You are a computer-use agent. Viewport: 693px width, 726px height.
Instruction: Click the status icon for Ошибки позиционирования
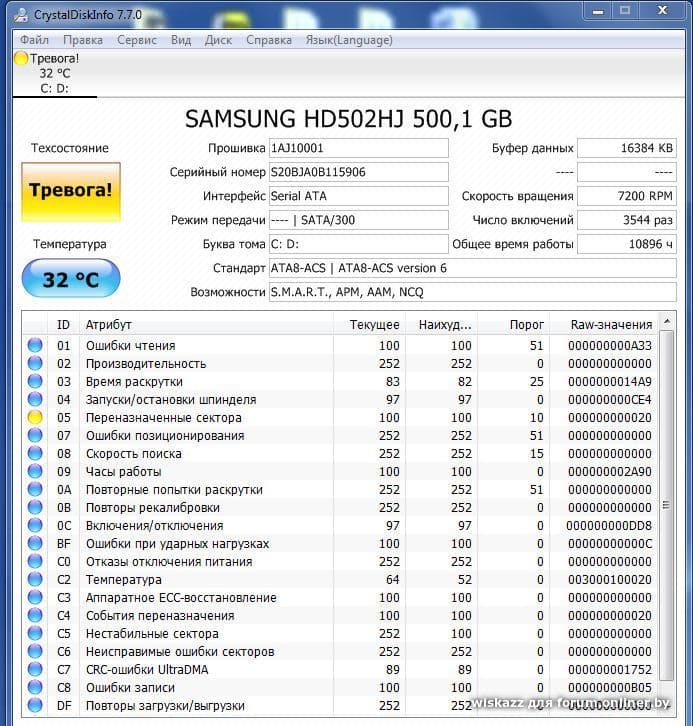click(x=35, y=435)
